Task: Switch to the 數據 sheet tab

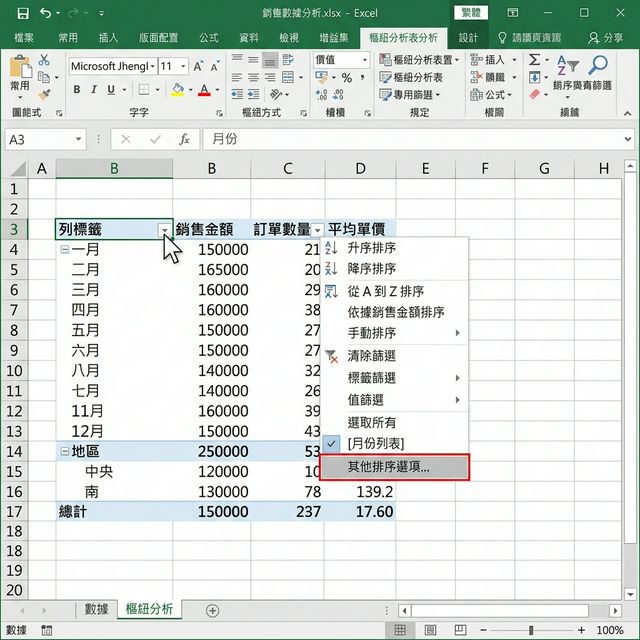Action: tap(96, 609)
